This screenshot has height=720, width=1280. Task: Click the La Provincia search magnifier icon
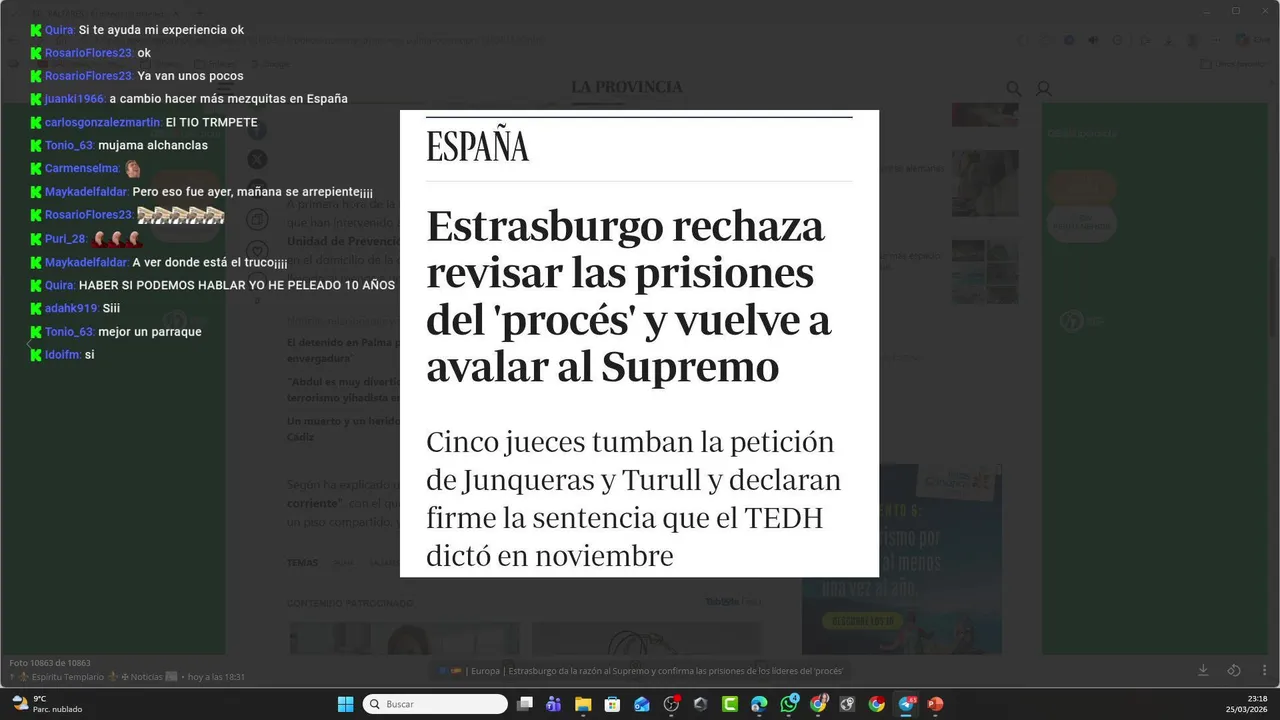(x=1013, y=89)
